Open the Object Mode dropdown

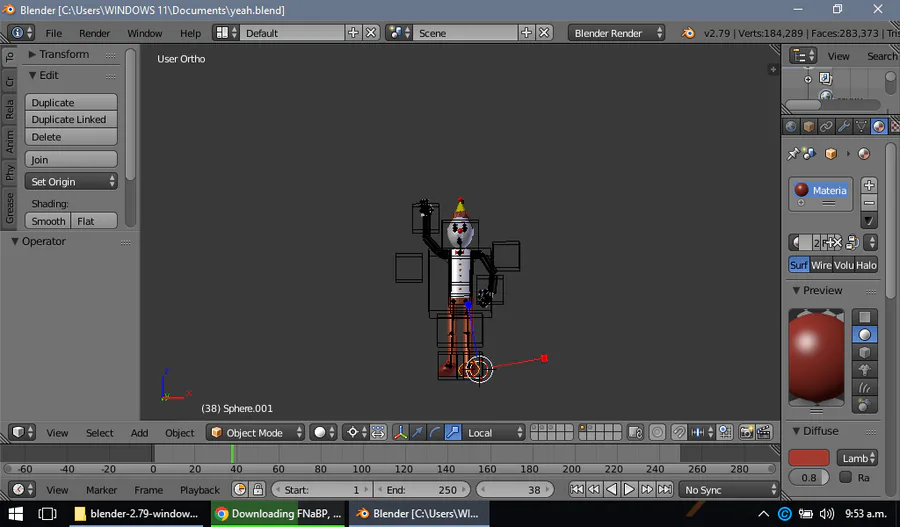coord(255,432)
